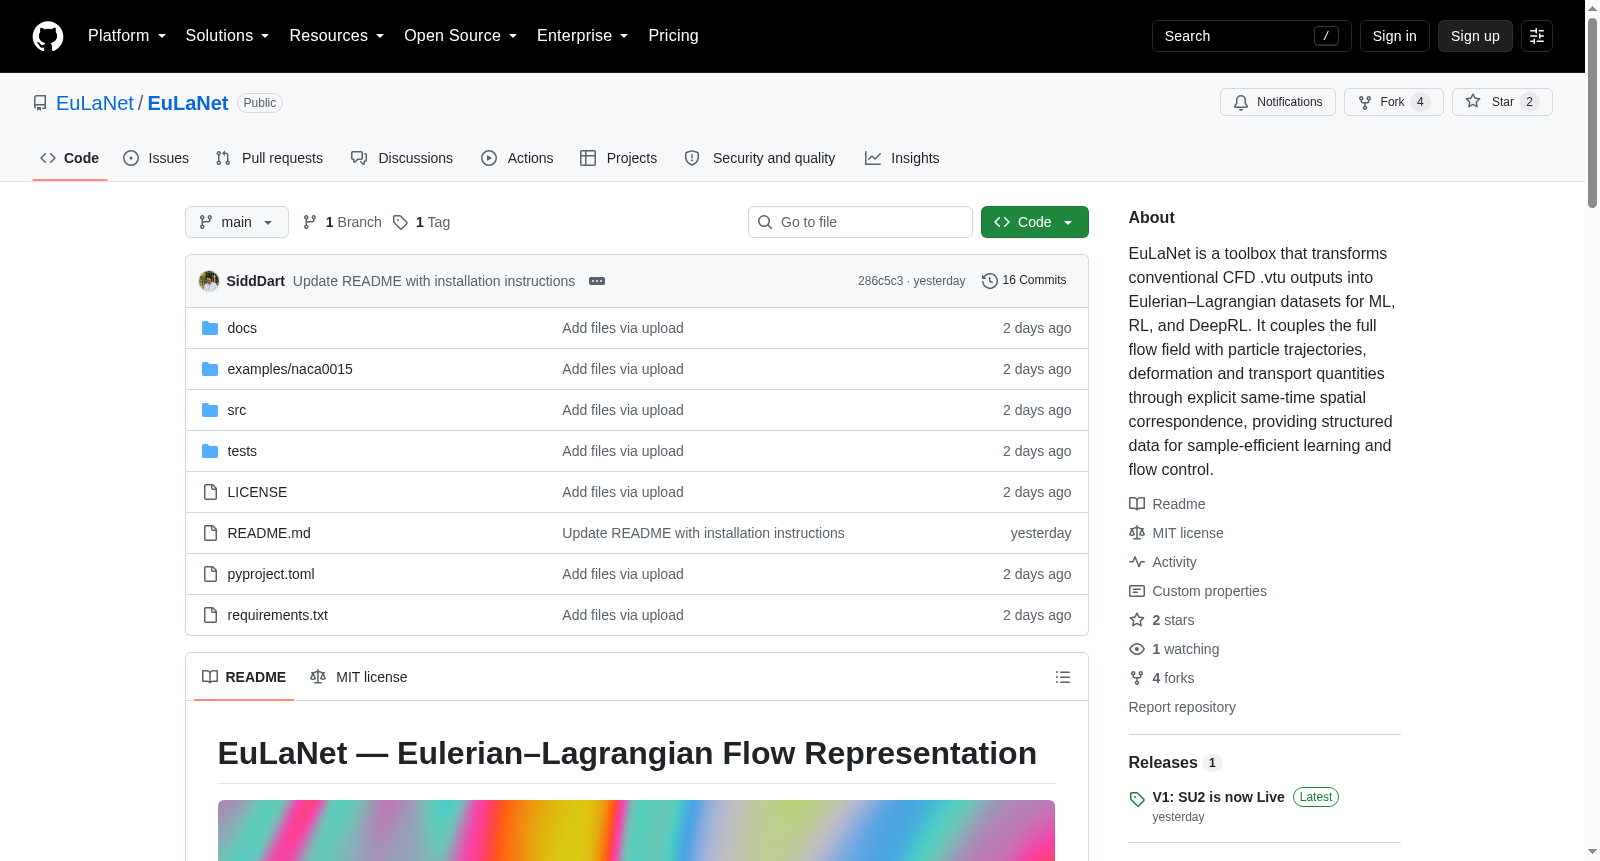Expand commit message ellipsis button
The image size is (1600, 861).
coord(597,281)
